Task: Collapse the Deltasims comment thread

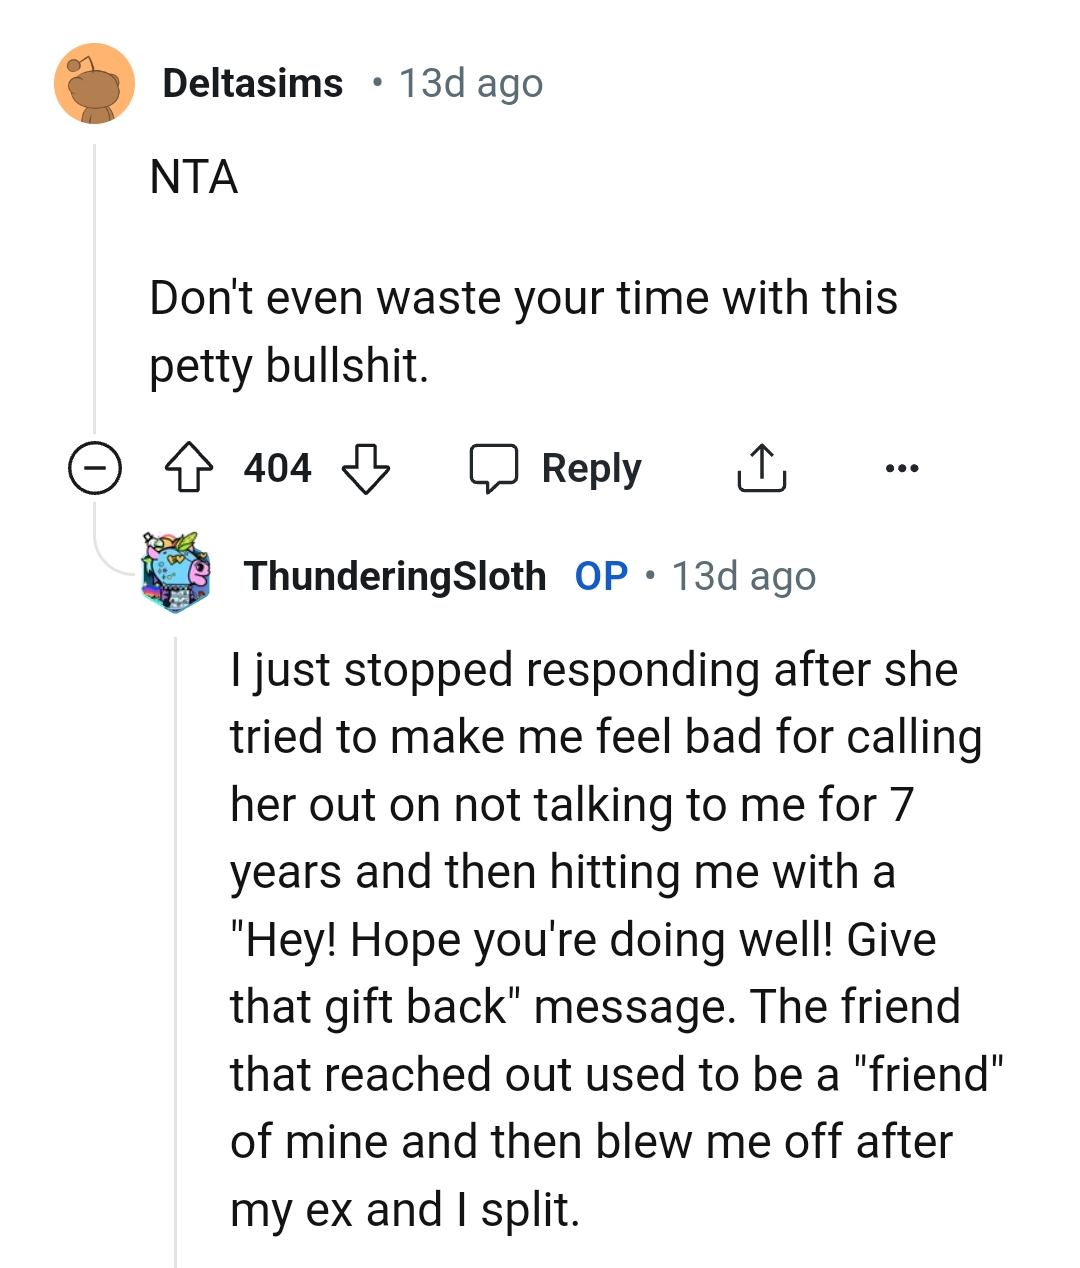Action: (93, 467)
